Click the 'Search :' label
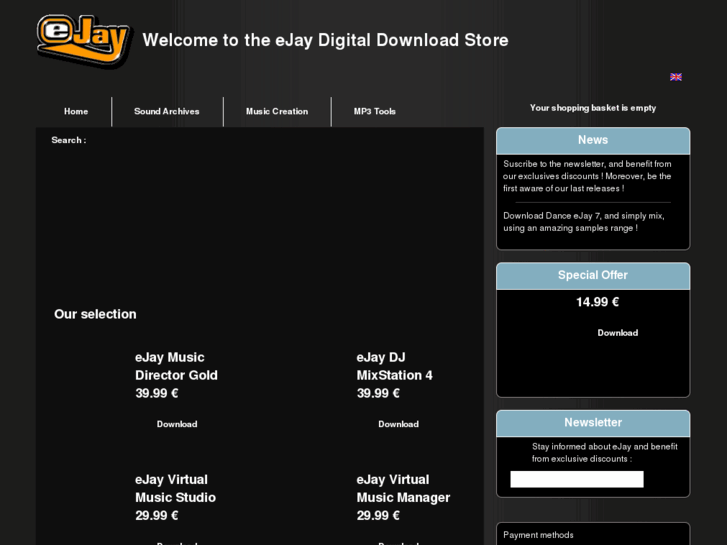Viewport: 727px width, 545px height. pos(69,140)
